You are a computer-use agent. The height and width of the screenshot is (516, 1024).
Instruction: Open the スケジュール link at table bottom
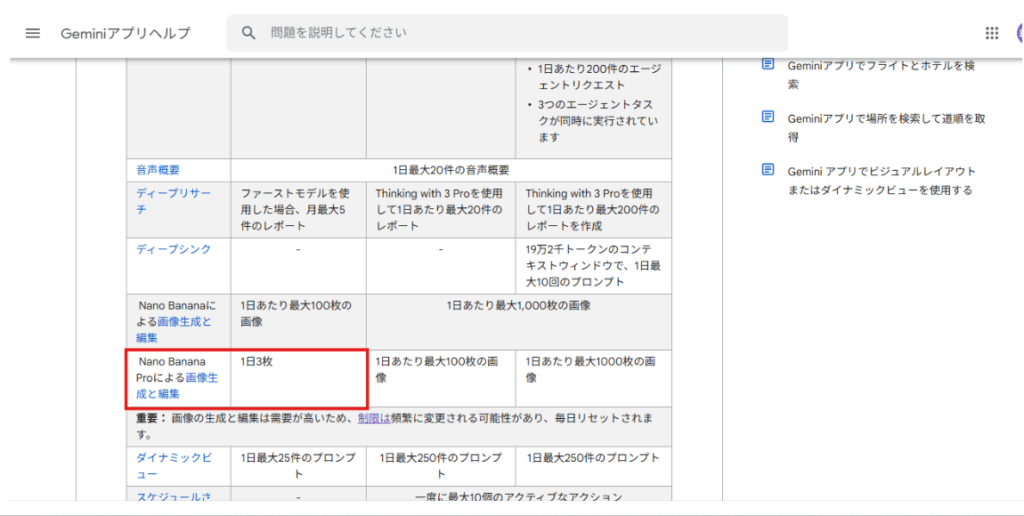(173, 496)
